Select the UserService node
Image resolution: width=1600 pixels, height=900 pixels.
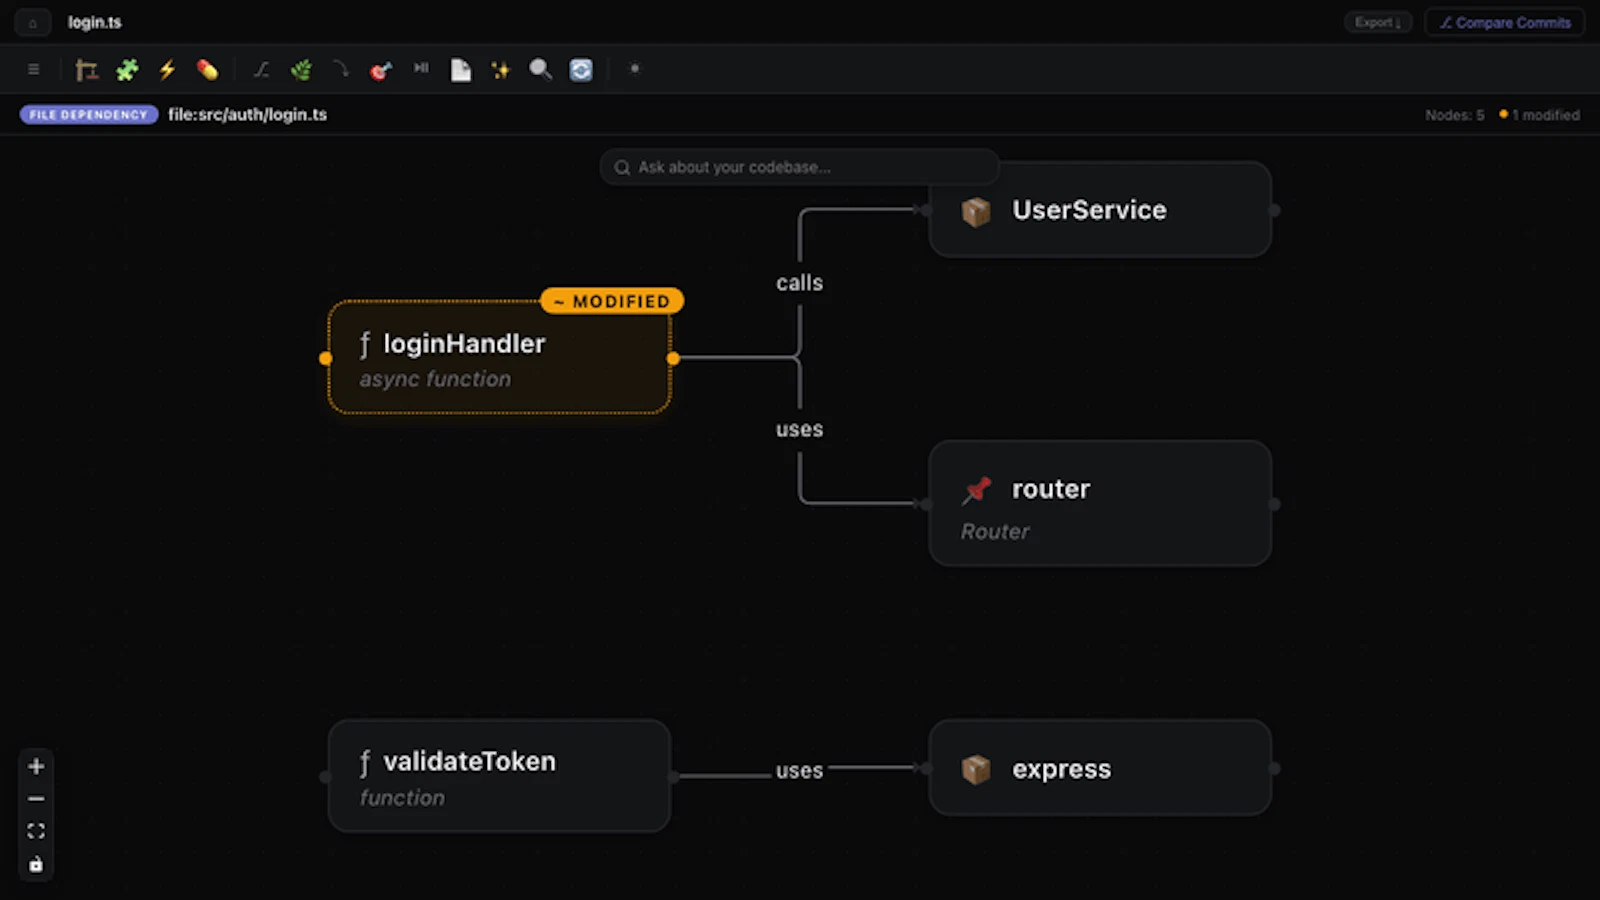coord(1100,210)
